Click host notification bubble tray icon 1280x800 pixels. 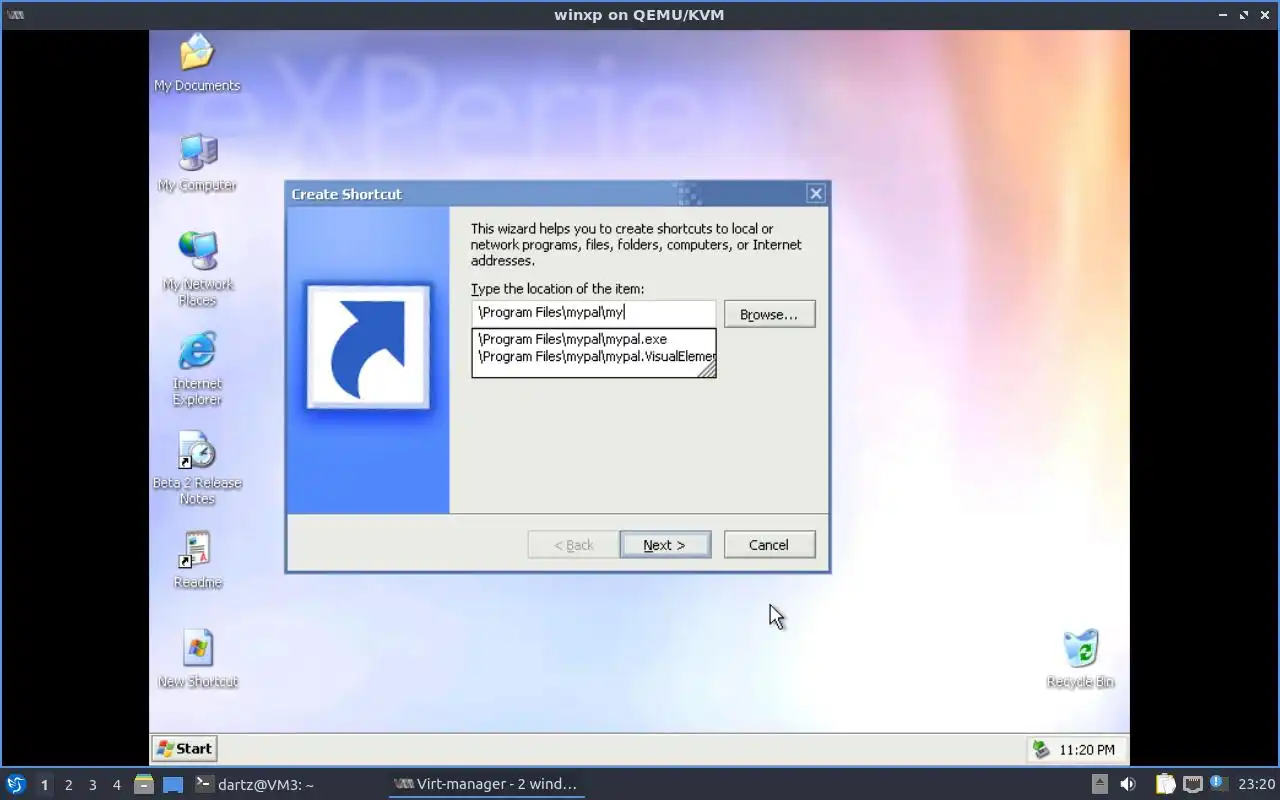(1218, 783)
